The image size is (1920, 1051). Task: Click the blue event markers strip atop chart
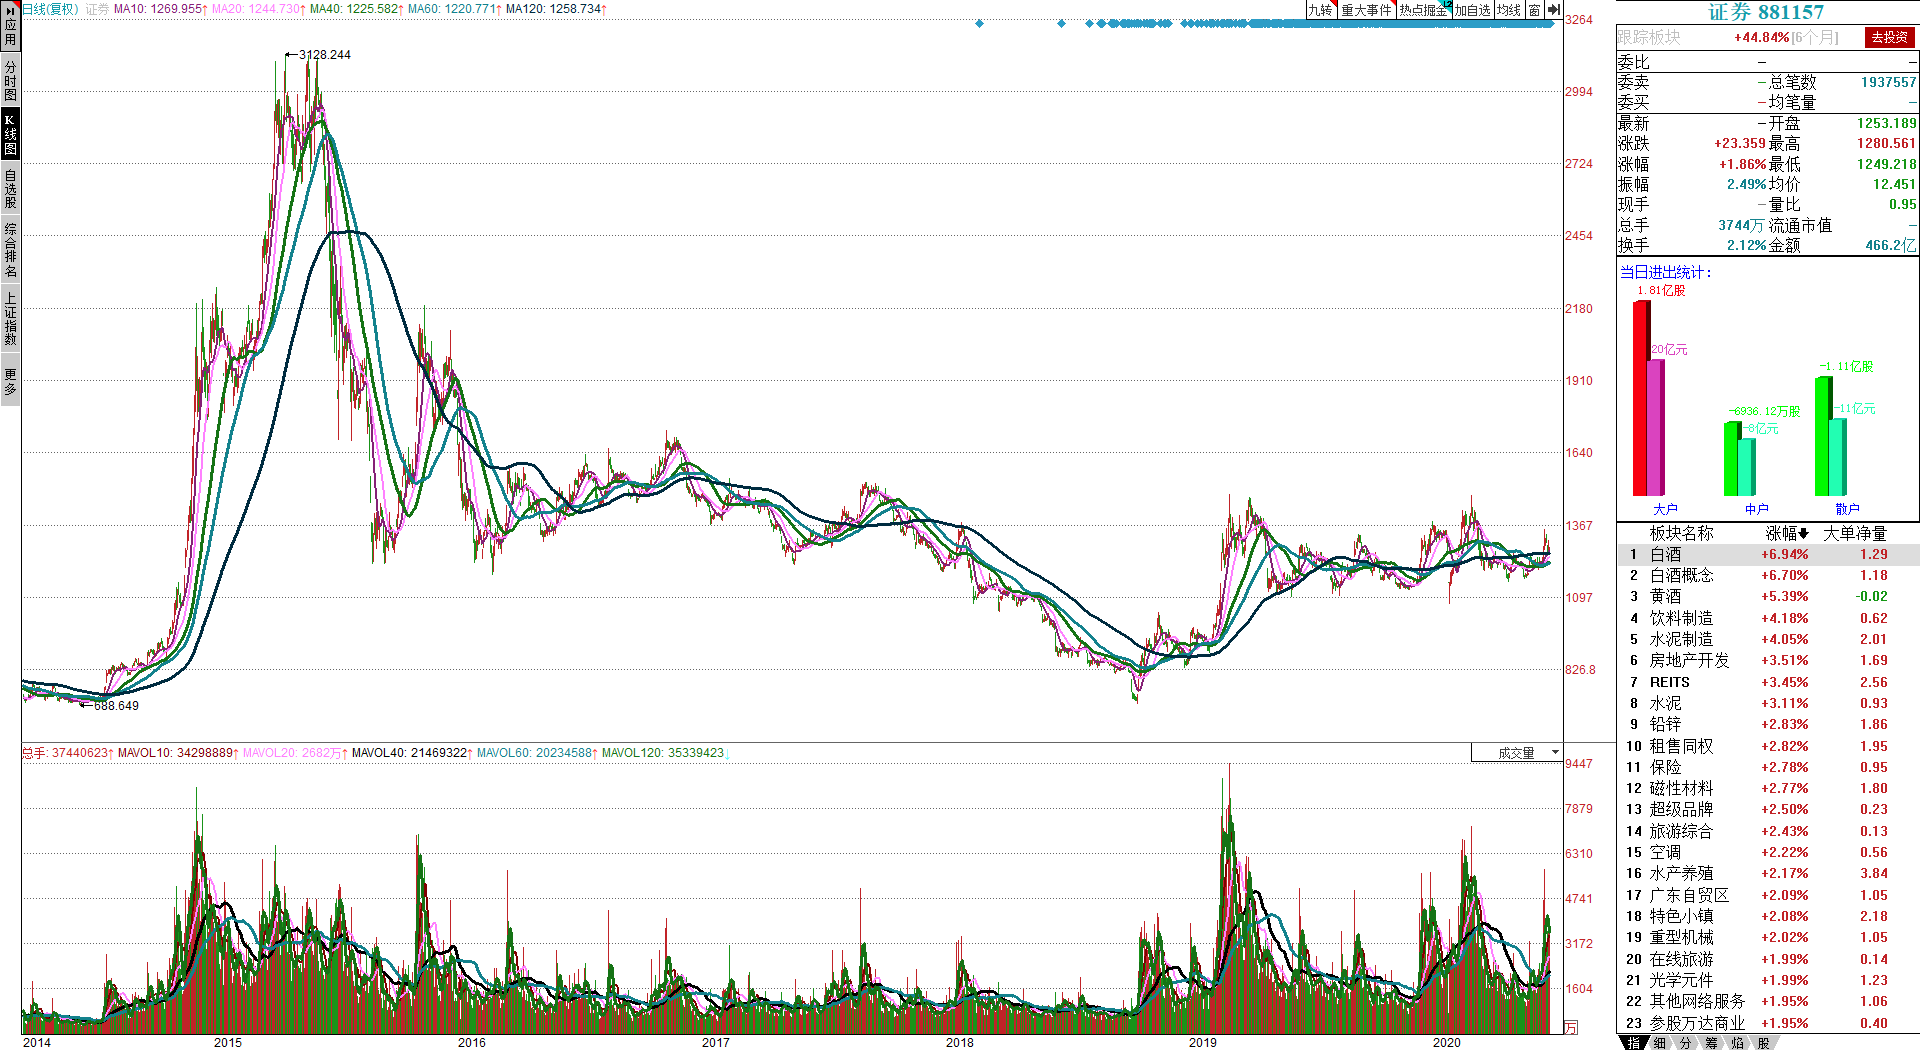pyautogui.click(x=1265, y=23)
